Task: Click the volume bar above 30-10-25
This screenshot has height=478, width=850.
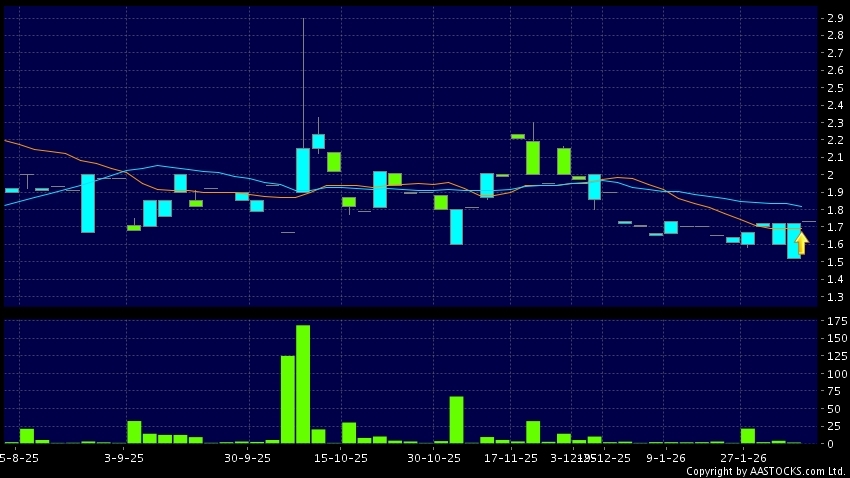Action: tap(456, 420)
